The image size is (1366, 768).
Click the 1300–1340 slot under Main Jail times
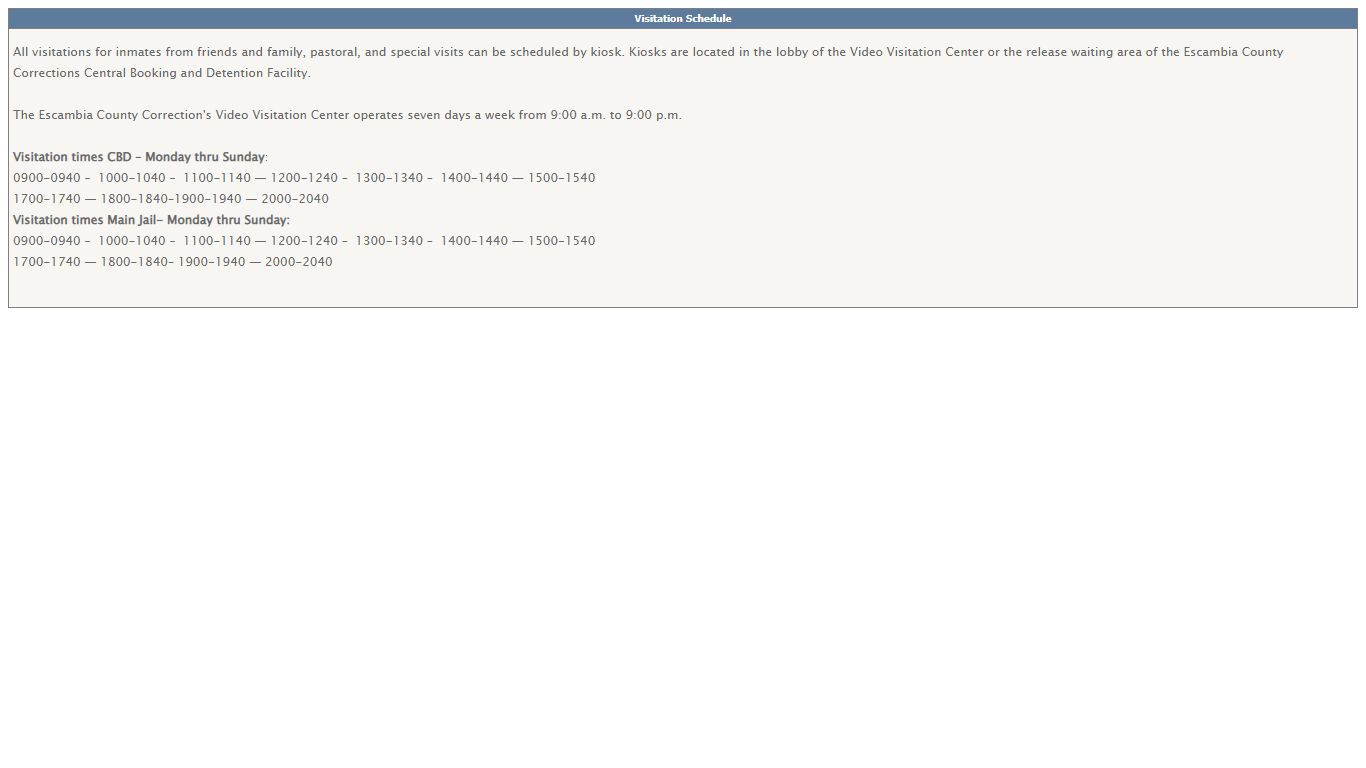click(389, 241)
